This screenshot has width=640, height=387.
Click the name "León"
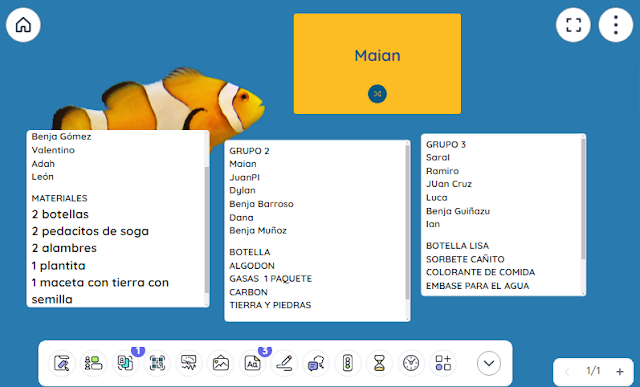43,177
